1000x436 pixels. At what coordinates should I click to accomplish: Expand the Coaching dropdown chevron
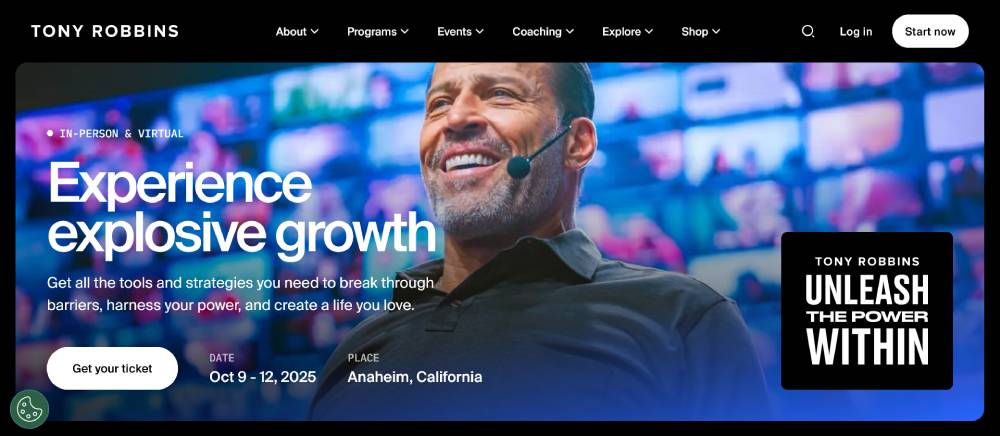click(570, 31)
